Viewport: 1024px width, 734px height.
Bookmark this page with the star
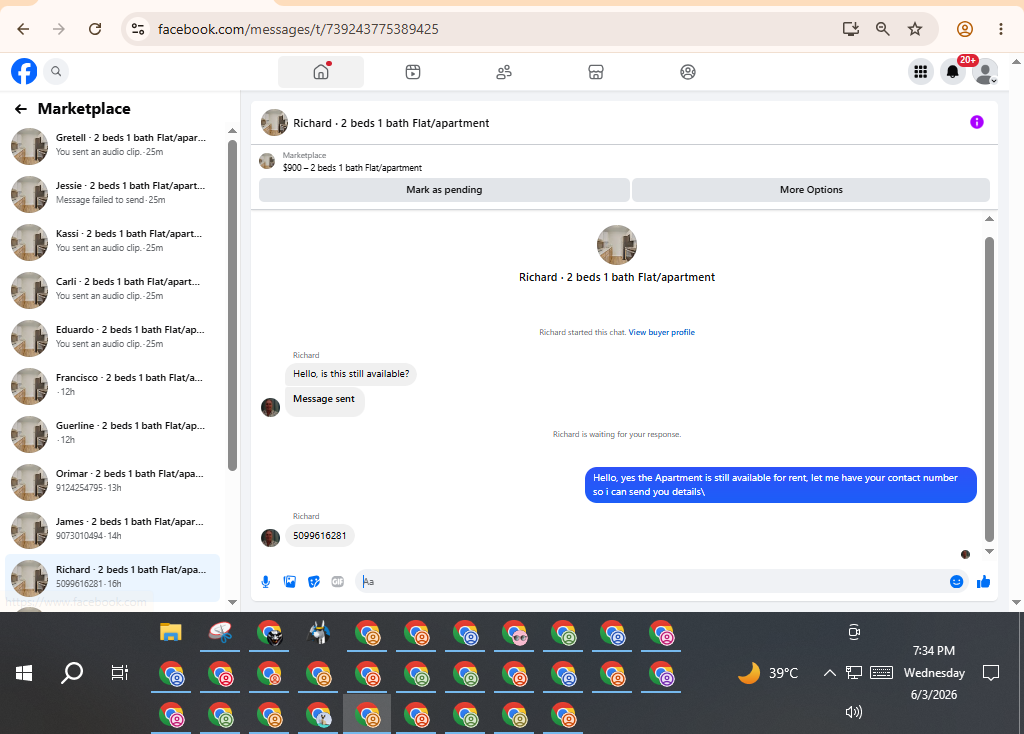(915, 29)
